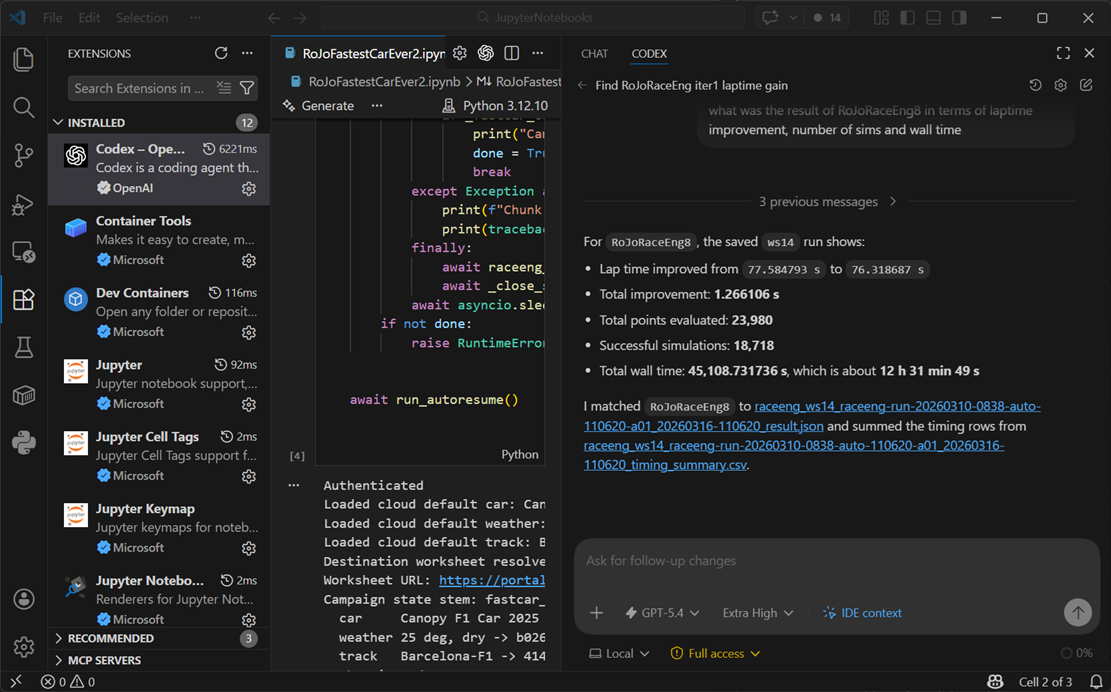Send the Codex message with arrow button

(1077, 613)
